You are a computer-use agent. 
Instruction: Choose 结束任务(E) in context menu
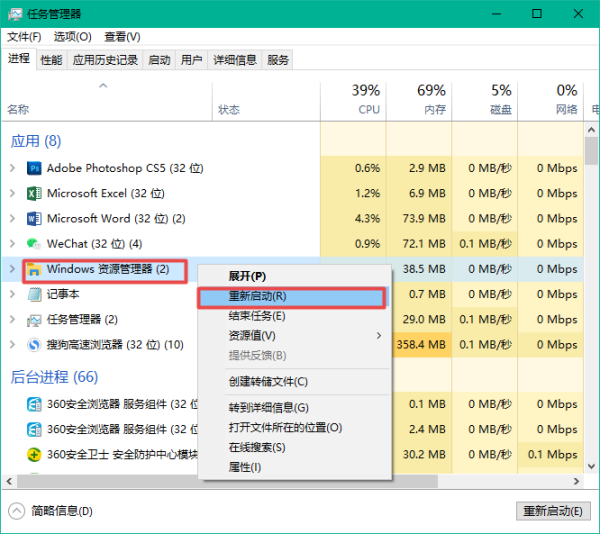(295, 316)
